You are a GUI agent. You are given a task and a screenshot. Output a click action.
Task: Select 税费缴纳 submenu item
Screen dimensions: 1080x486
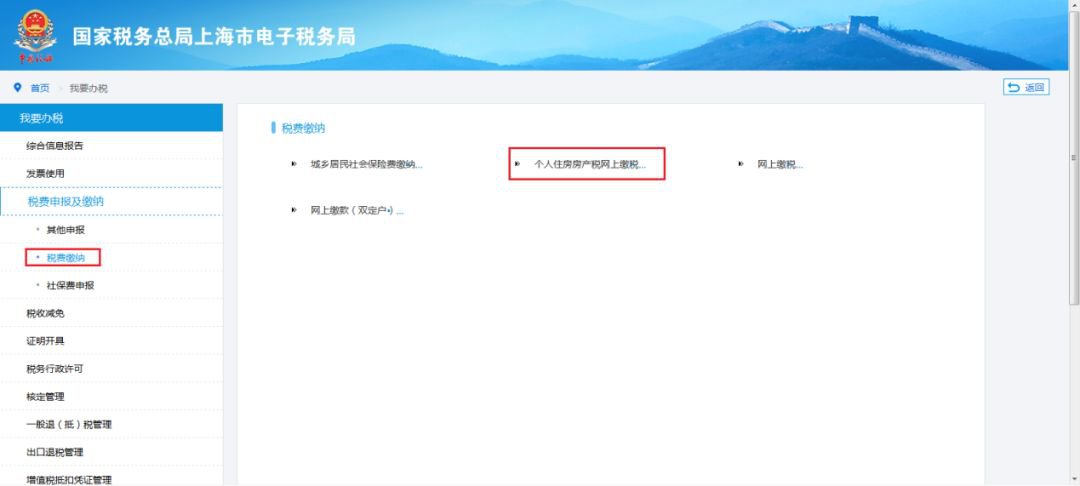pos(65,258)
